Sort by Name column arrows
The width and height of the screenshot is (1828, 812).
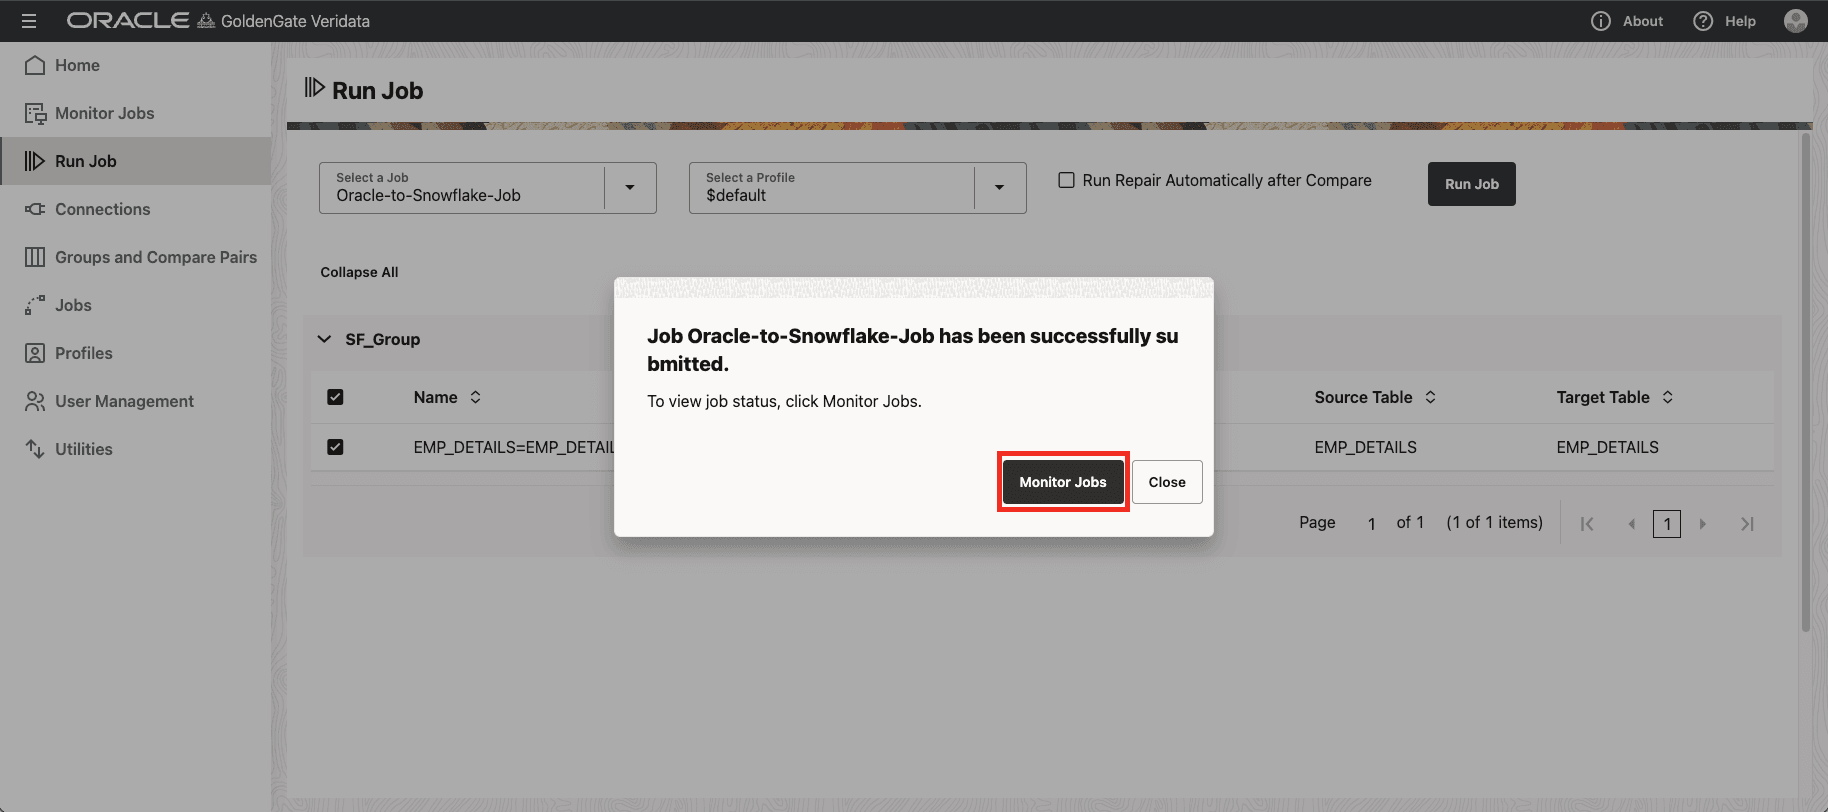476,397
